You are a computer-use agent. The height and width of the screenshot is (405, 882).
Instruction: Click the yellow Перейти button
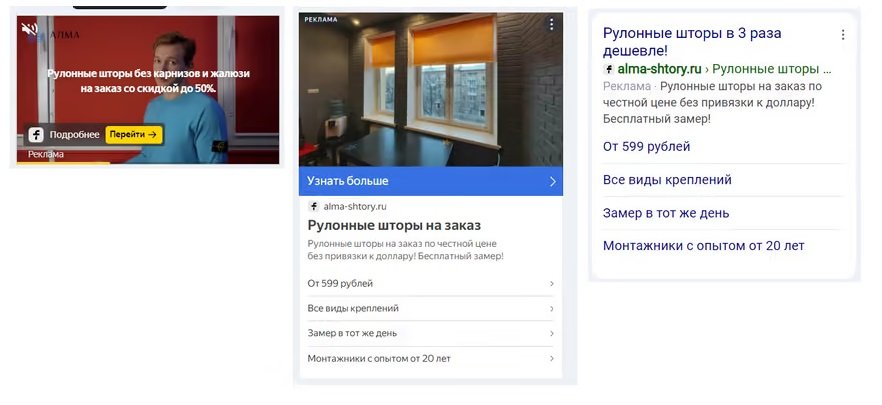tap(133, 134)
